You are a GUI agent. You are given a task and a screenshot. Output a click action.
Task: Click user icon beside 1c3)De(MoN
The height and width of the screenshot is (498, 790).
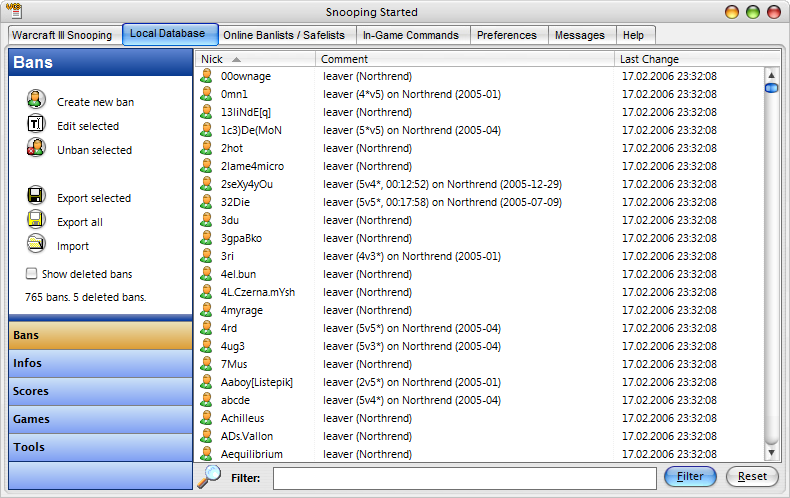pos(206,130)
